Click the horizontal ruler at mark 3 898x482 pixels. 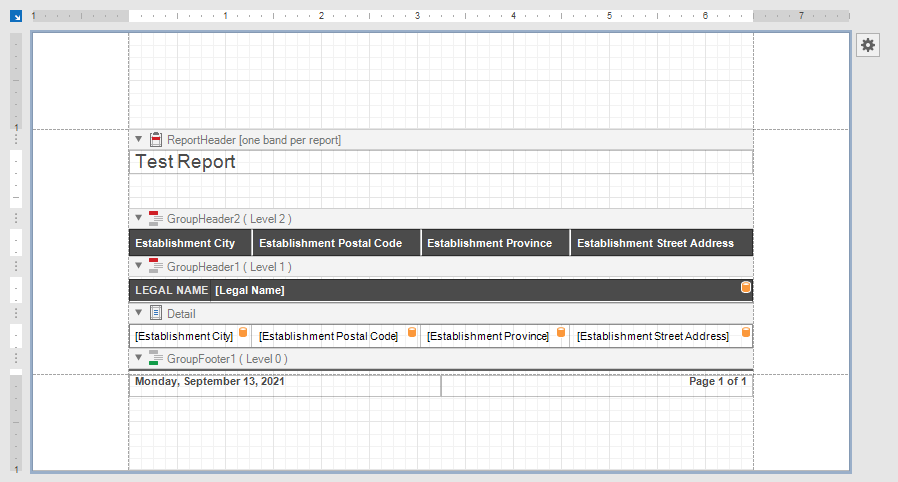pos(418,16)
